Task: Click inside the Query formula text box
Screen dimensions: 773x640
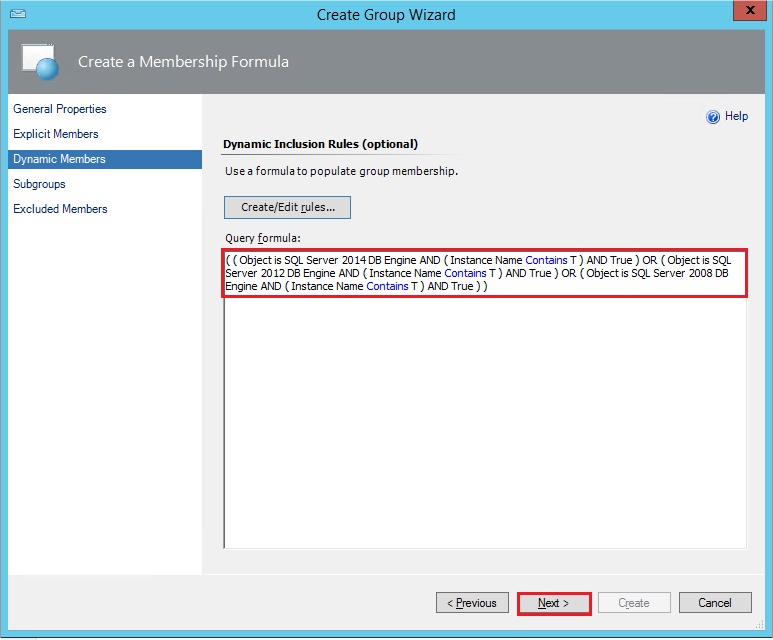Action: [x=485, y=398]
